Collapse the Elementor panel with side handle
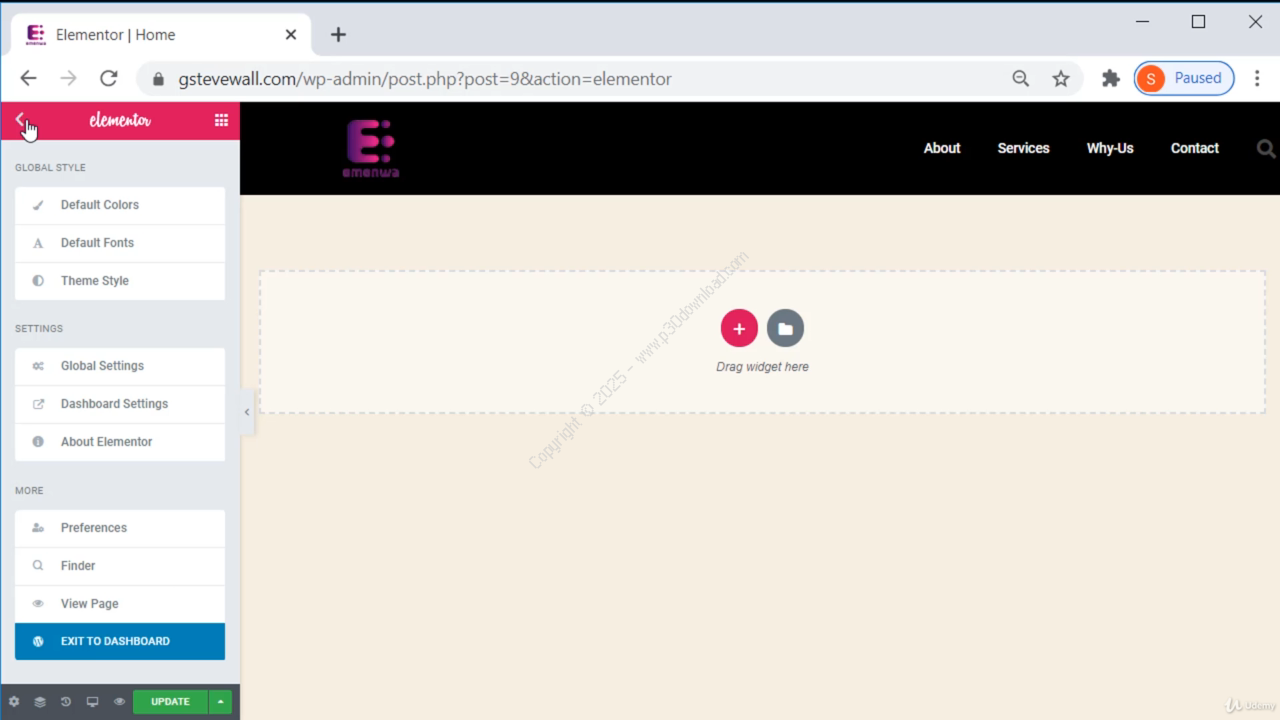Viewport: 1280px width, 720px height. (x=247, y=412)
